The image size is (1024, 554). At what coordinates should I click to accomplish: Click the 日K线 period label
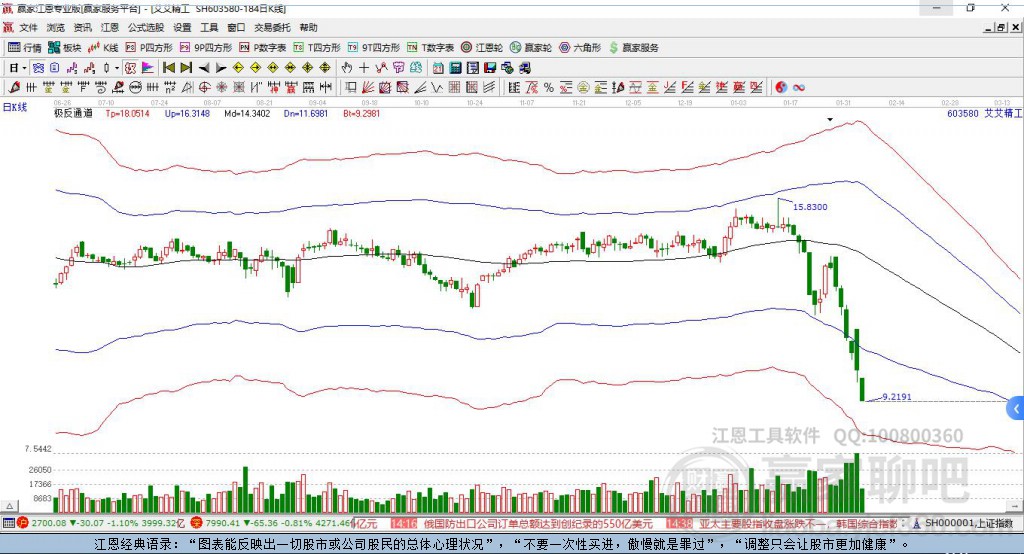(15, 107)
